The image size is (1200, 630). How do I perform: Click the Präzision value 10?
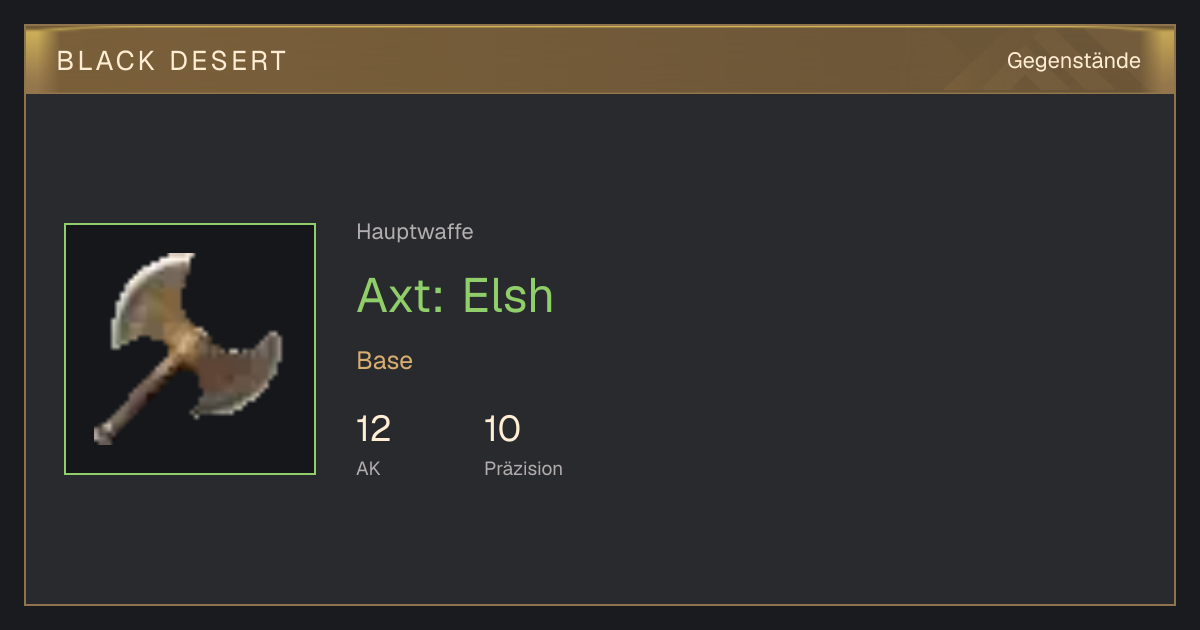click(x=502, y=430)
